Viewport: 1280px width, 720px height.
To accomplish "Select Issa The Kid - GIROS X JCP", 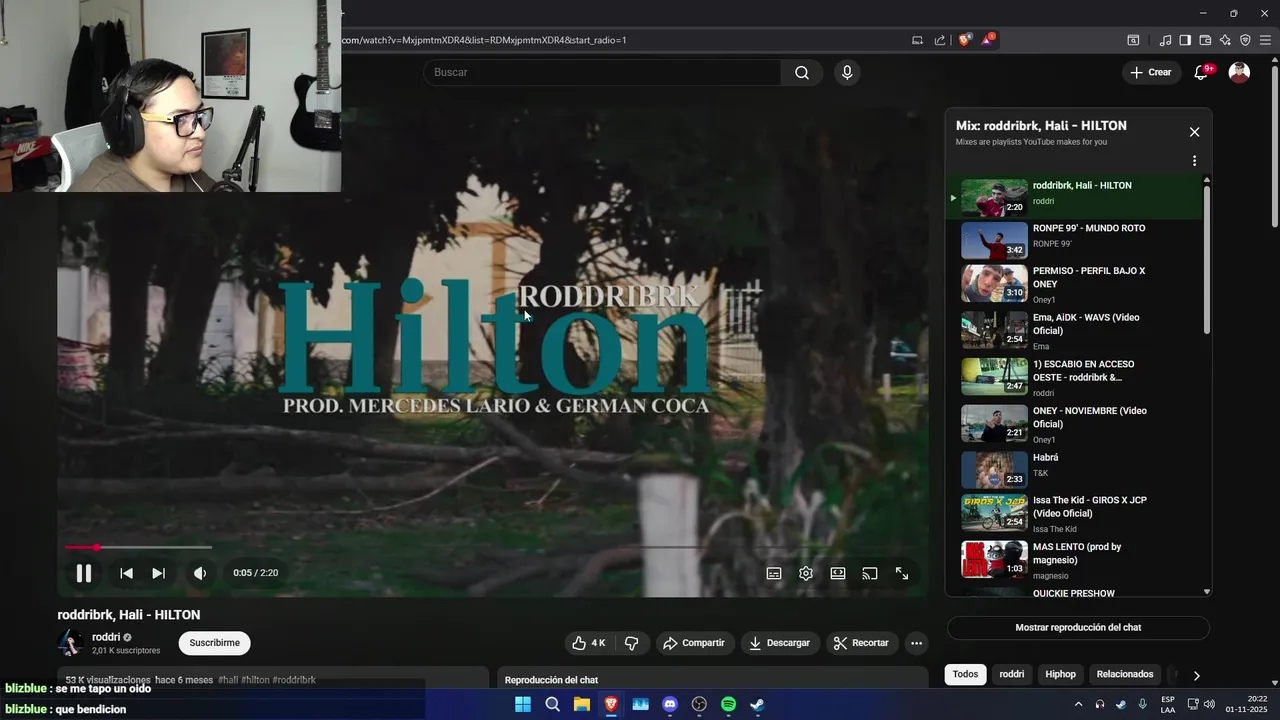I will 1075,513.
